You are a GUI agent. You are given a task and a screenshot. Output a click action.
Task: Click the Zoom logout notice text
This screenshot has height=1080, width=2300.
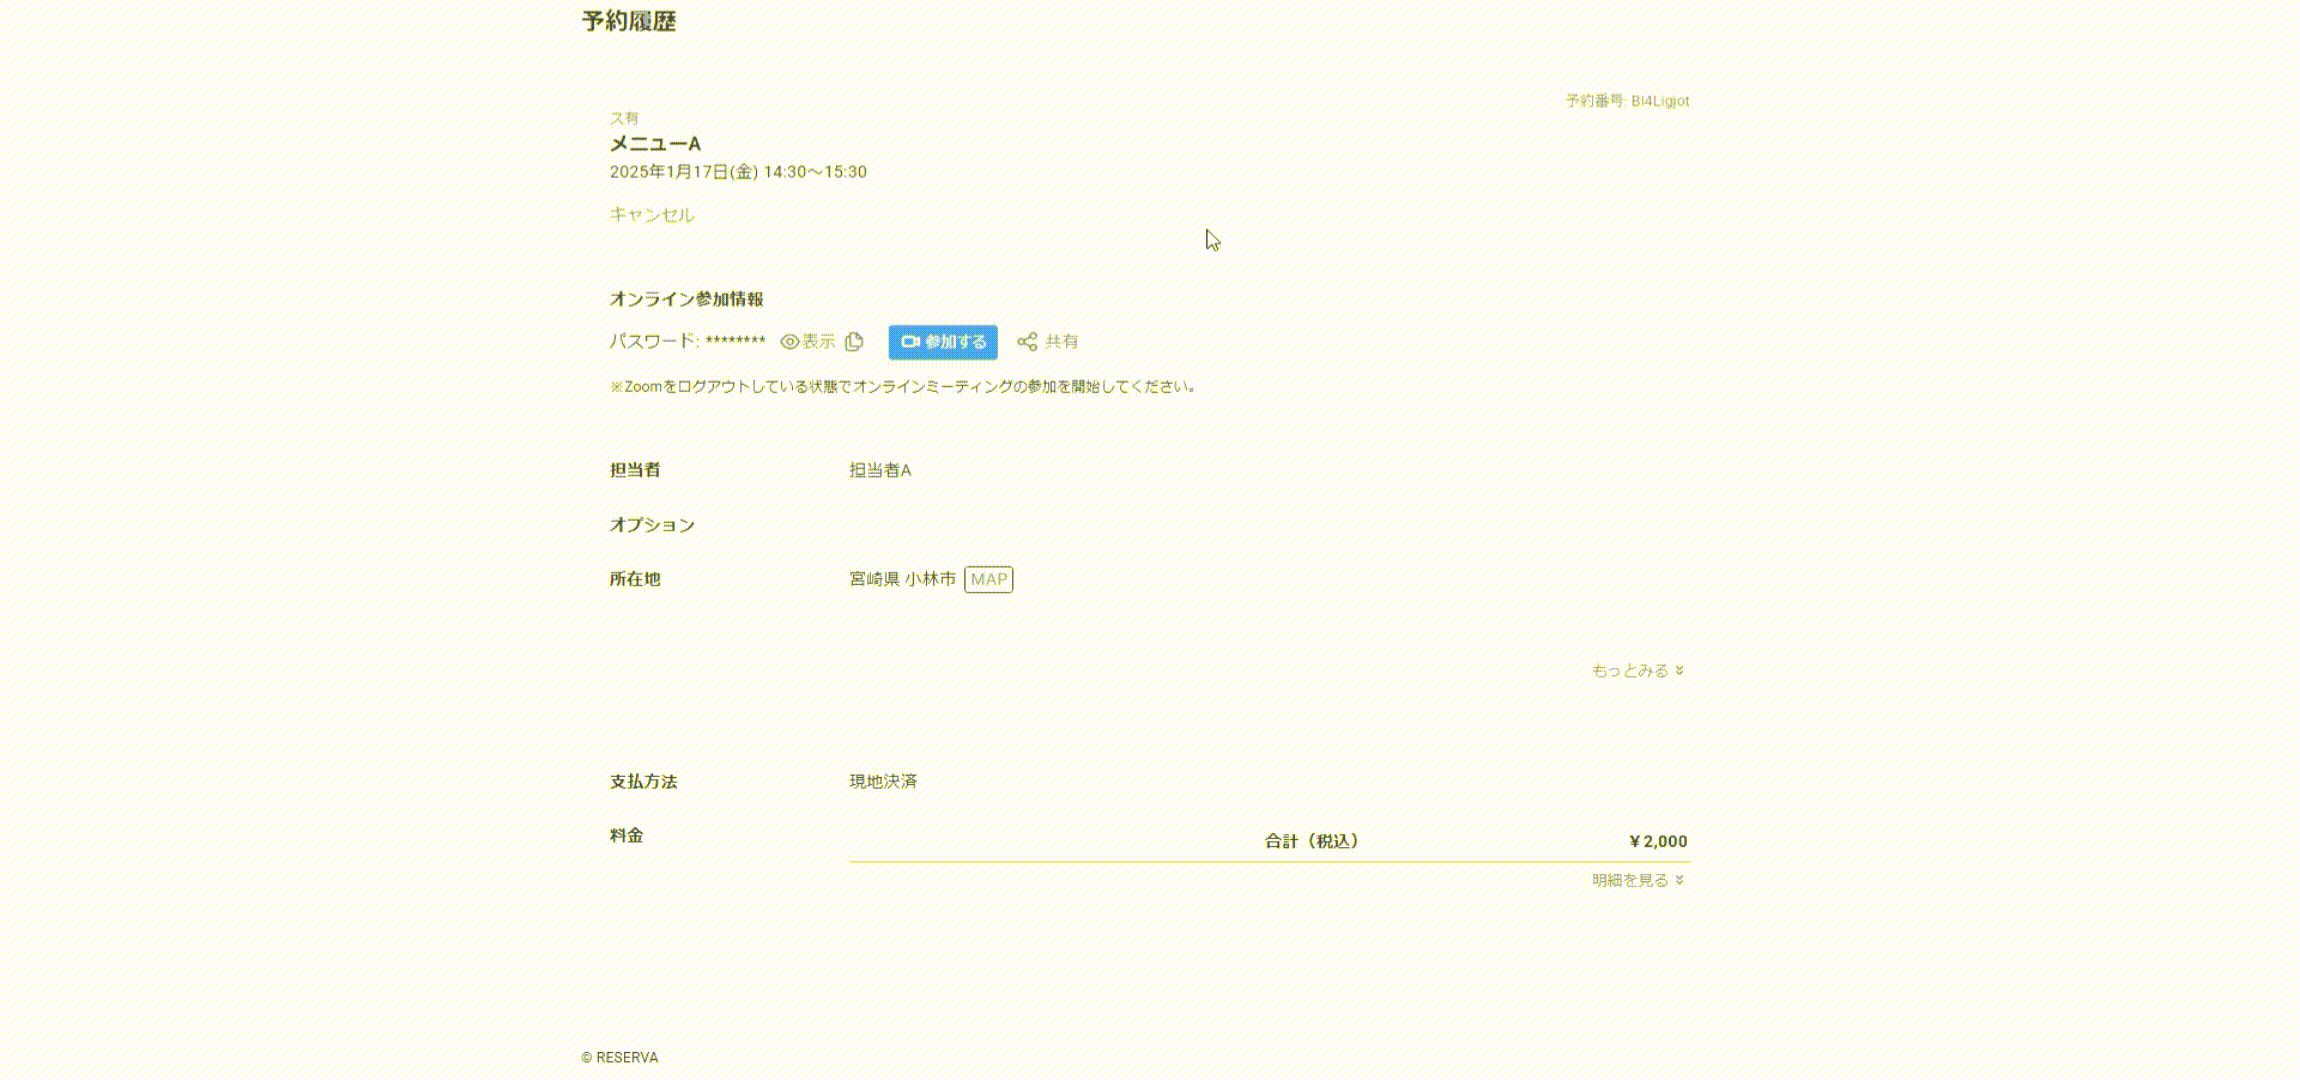tap(904, 387)
